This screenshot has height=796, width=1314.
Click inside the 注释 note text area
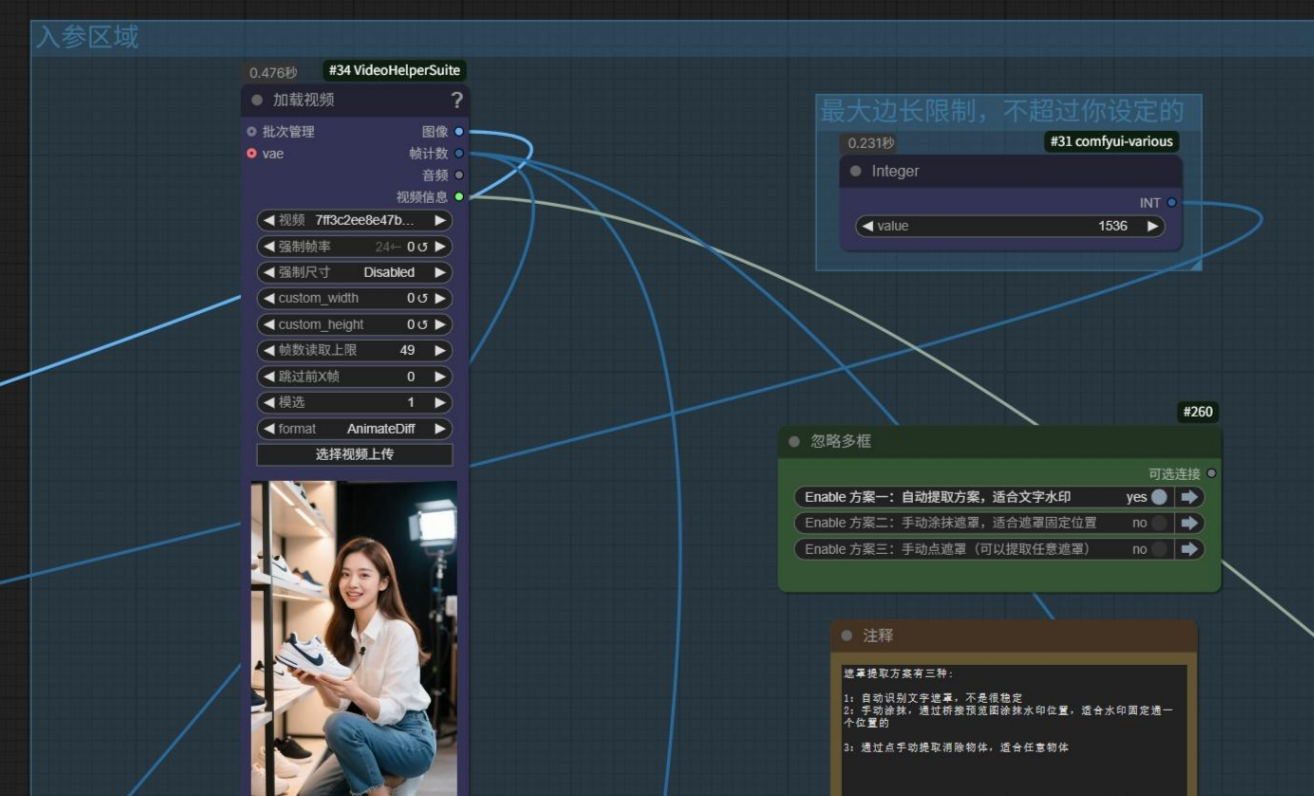pyautogui.click(x=1014, y=730)
